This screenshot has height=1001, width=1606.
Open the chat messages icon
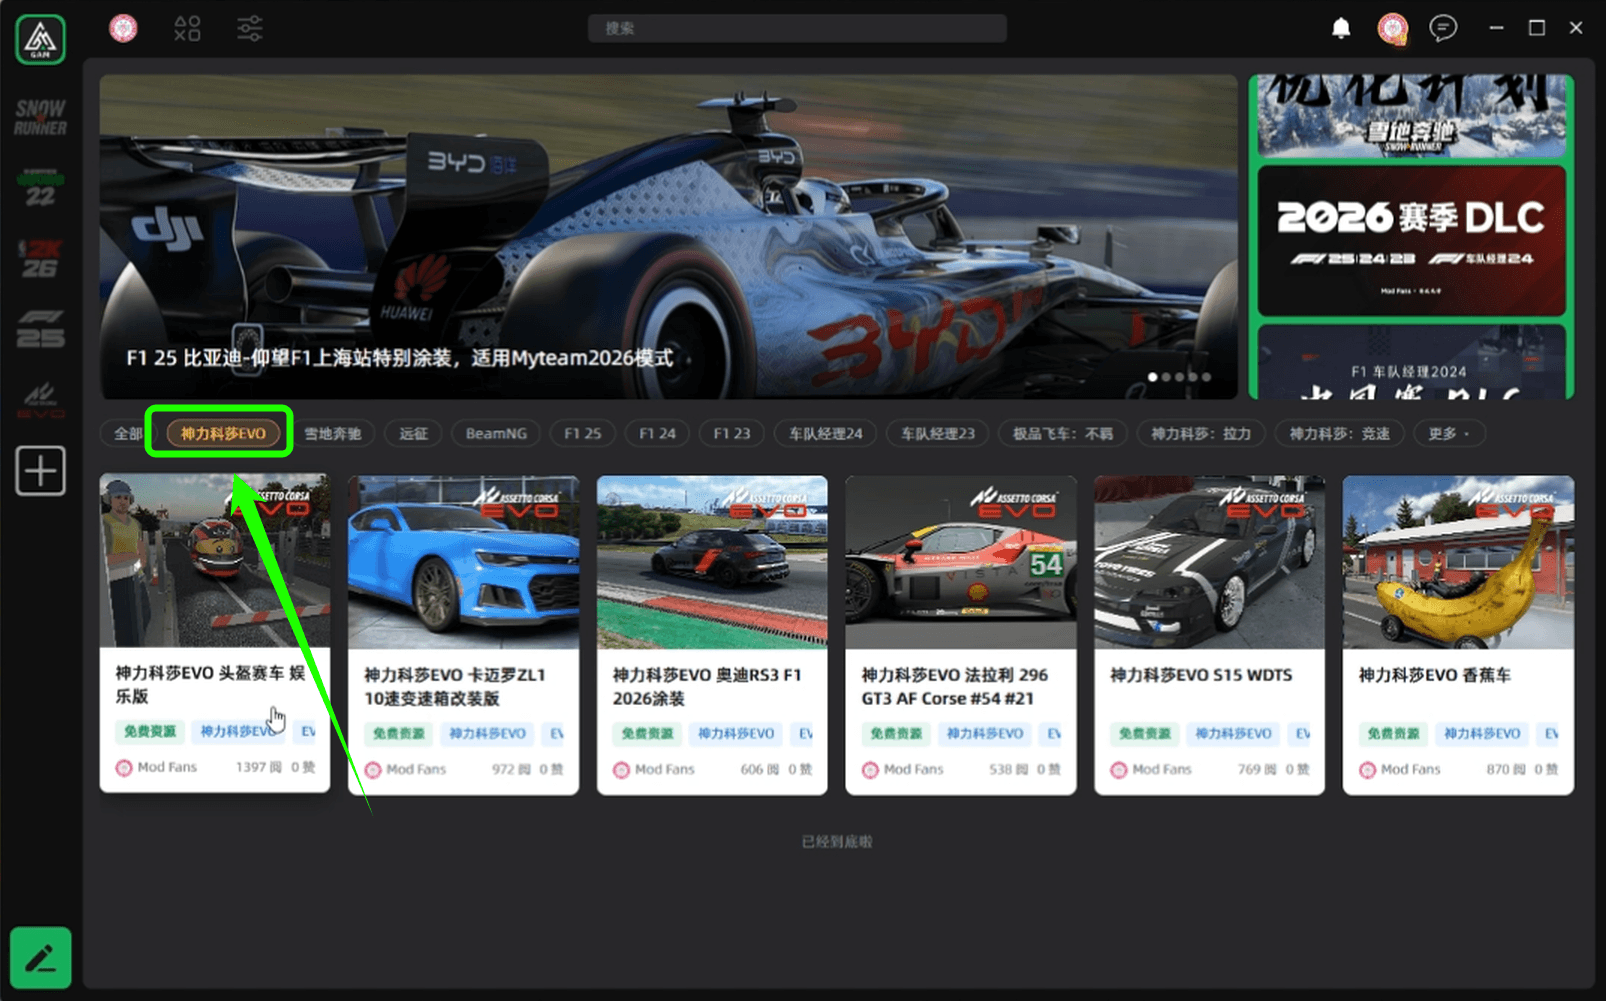1443,28
